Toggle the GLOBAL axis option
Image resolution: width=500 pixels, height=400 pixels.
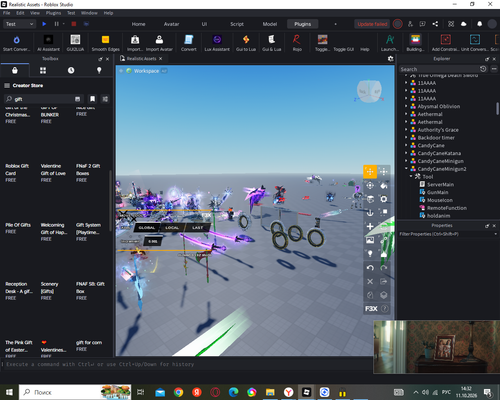[x=147, y=228]
